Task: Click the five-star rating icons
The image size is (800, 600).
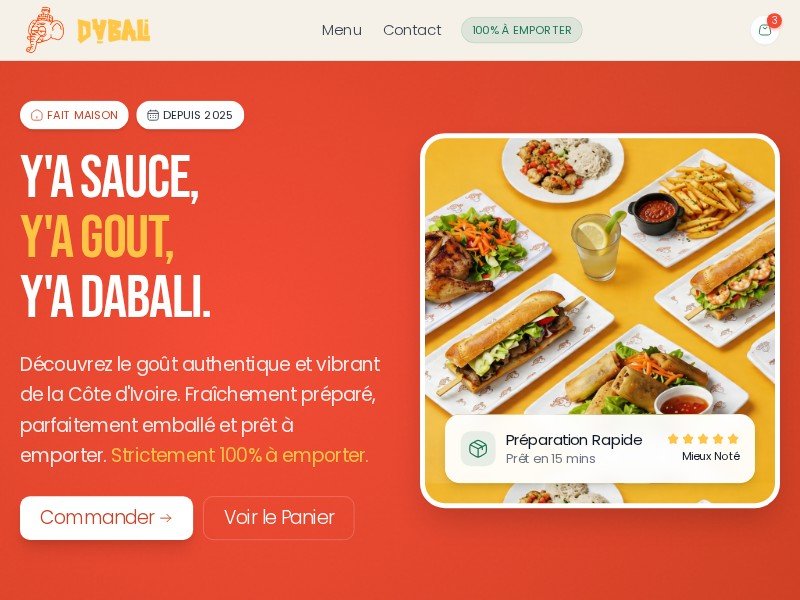Action: coord(703,439)
